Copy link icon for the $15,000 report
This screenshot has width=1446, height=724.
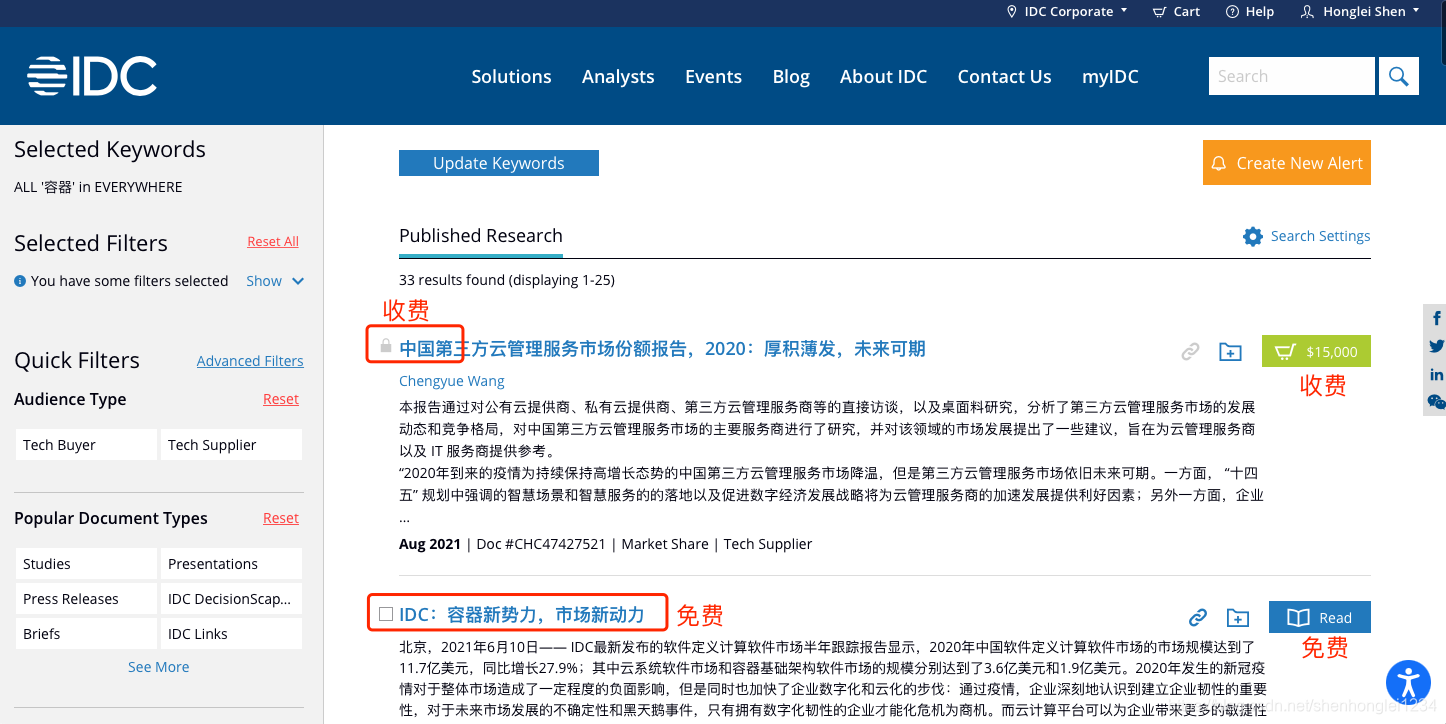[1190, 351]
